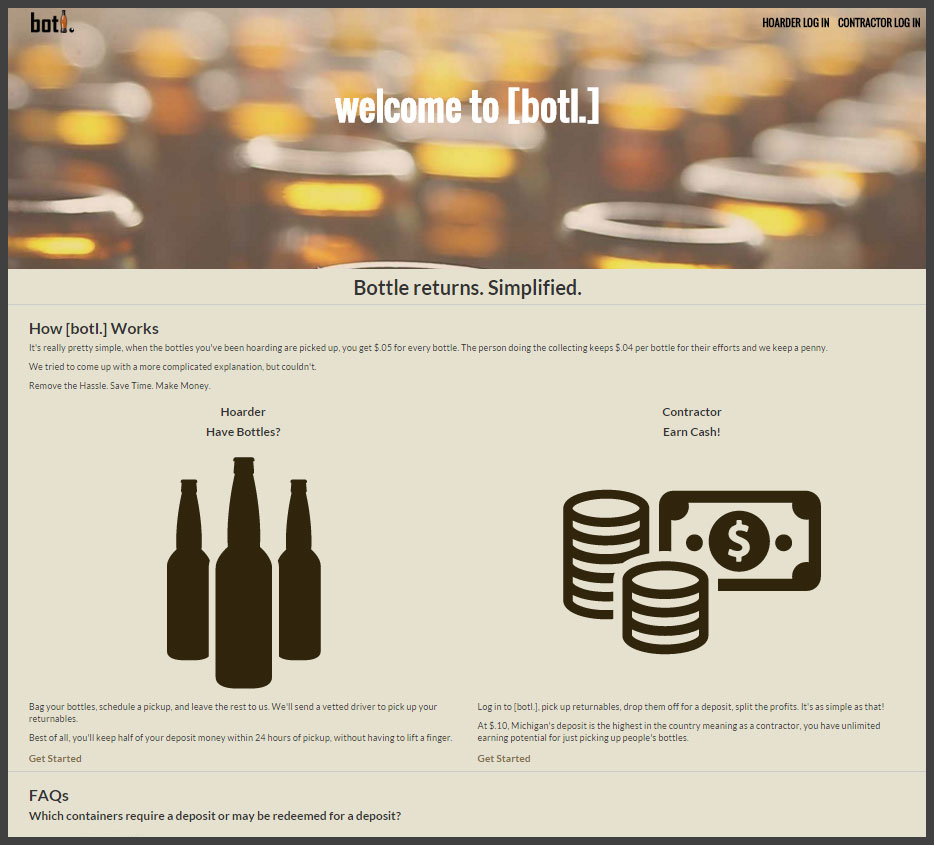Click the three bottles Hoarder illustration
Image resolution: width=934 pixels, height=845 pixels.
pos(244,572)
